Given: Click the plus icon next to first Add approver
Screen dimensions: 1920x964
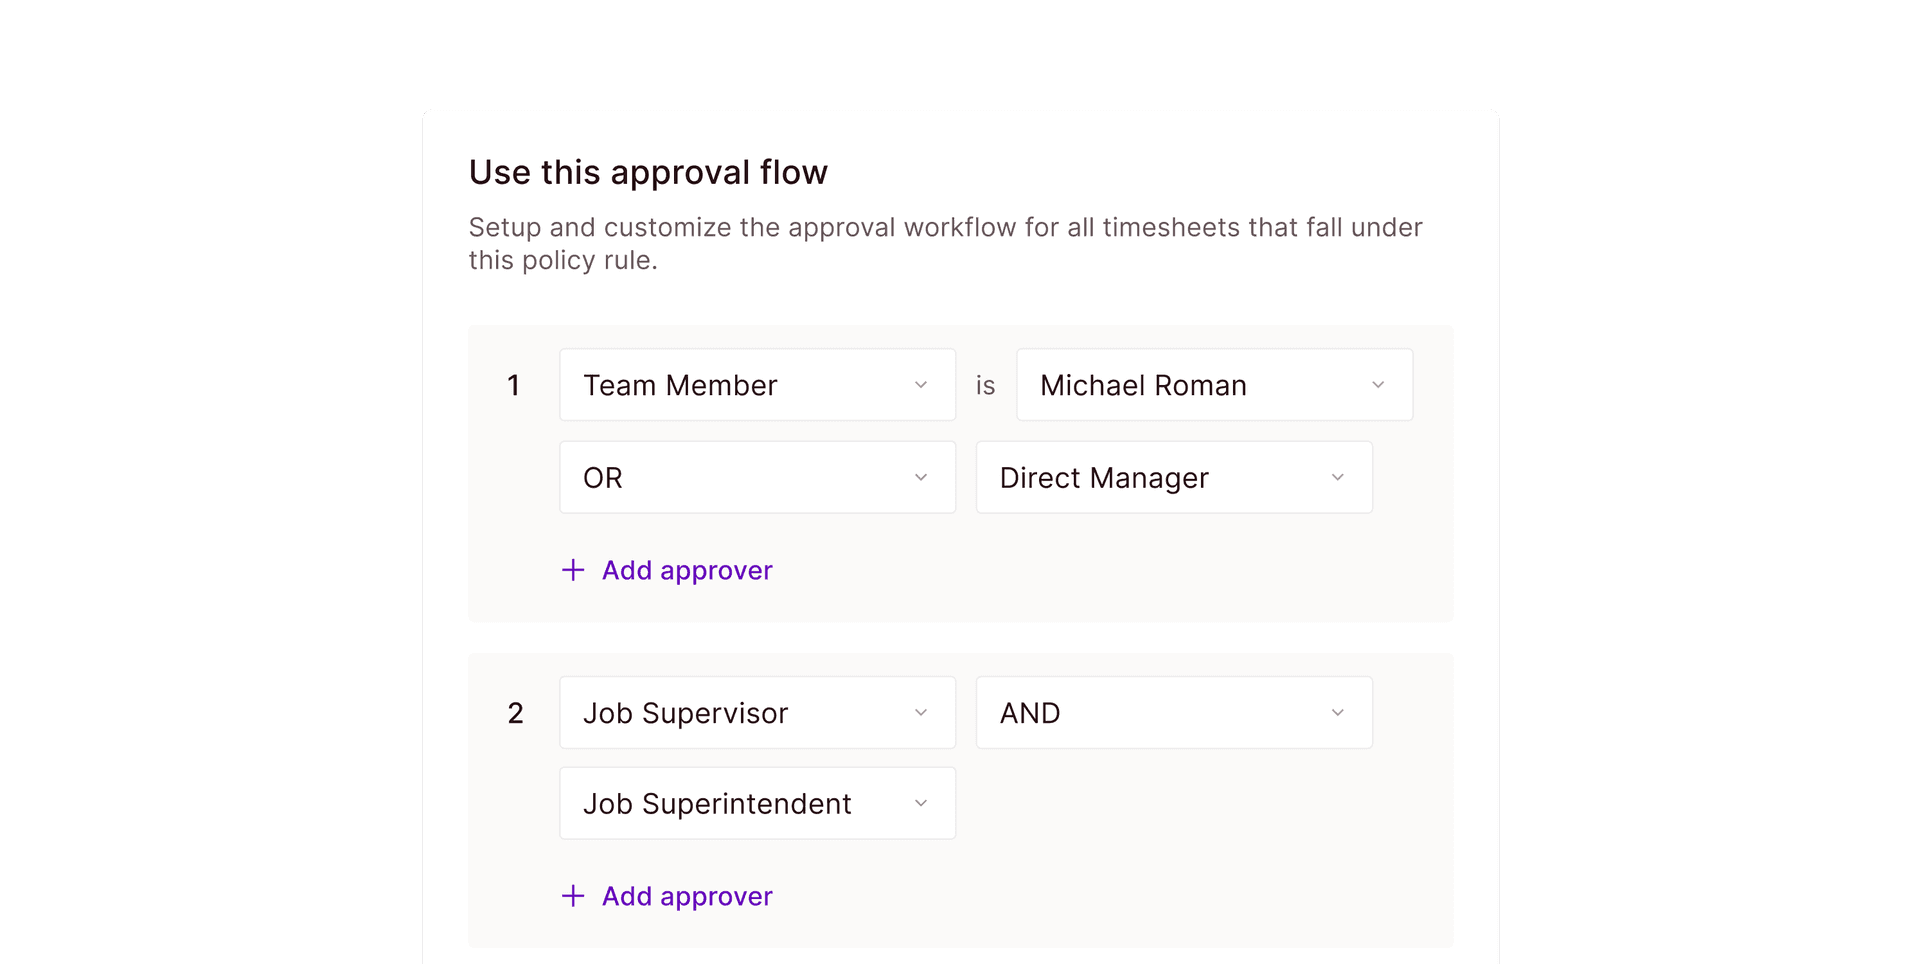Looking at the screenshot, I should click(x=572, y=570).
